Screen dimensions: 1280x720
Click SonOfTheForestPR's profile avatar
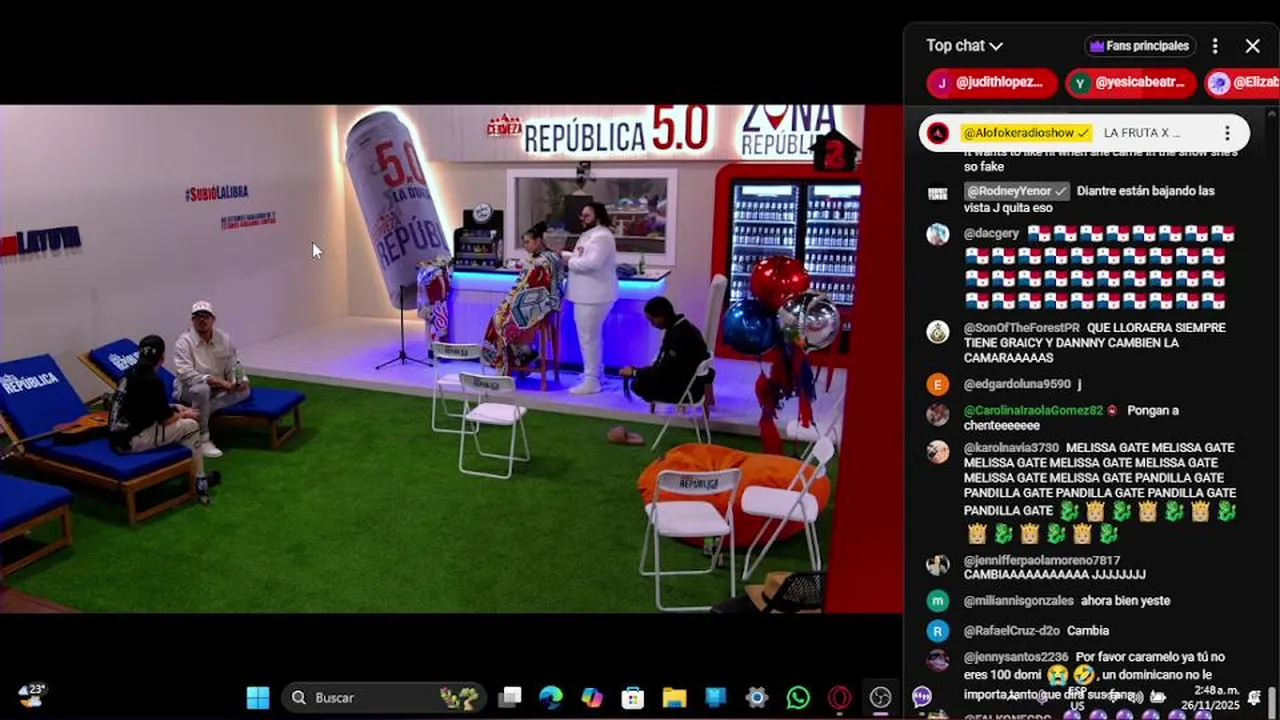tap(937, 332)
